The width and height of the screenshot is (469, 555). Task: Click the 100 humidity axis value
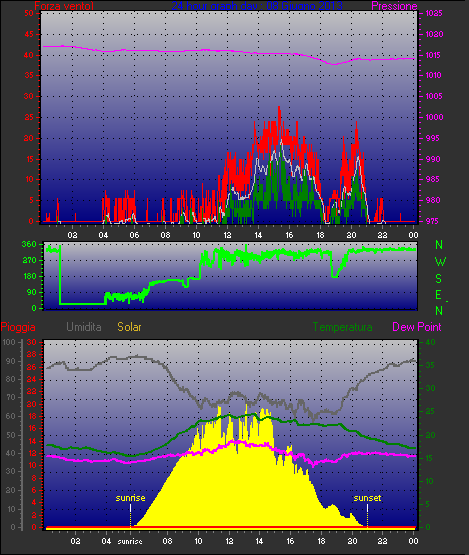[9, 342]
